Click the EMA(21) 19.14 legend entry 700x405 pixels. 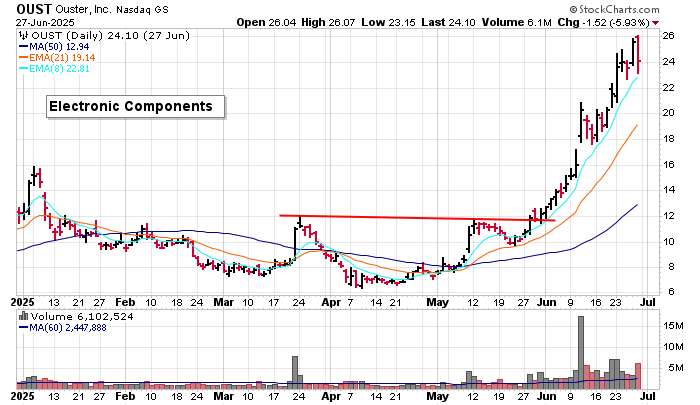57,58
